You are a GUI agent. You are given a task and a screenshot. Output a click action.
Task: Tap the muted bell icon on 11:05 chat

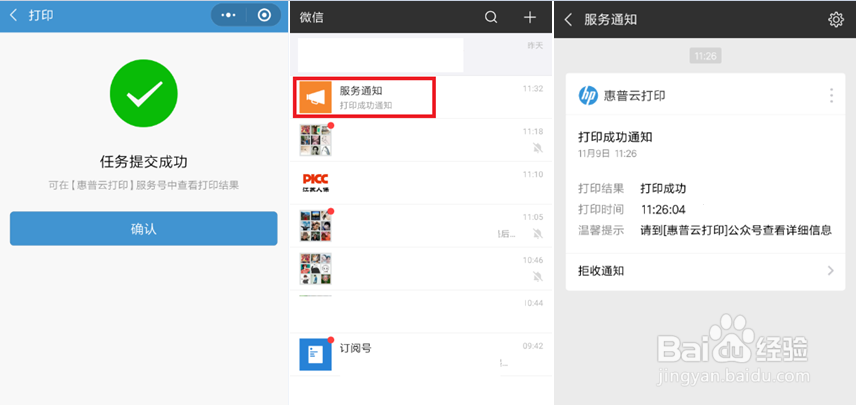[x=538, y=234]
